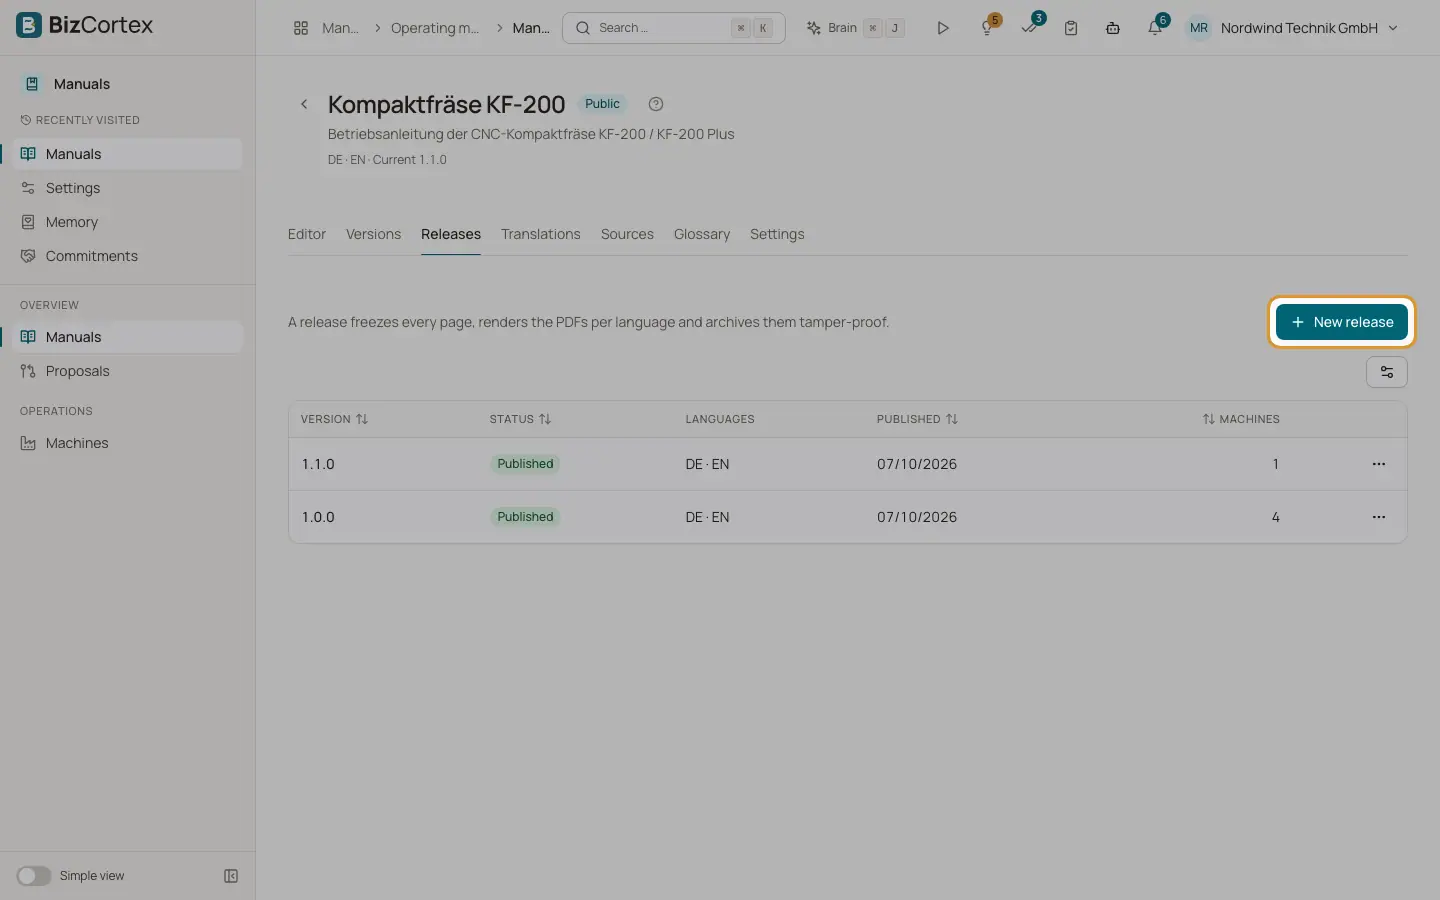
Task: Open the lightbulb ideas icon with badge 5
Action: pos(988,27)
